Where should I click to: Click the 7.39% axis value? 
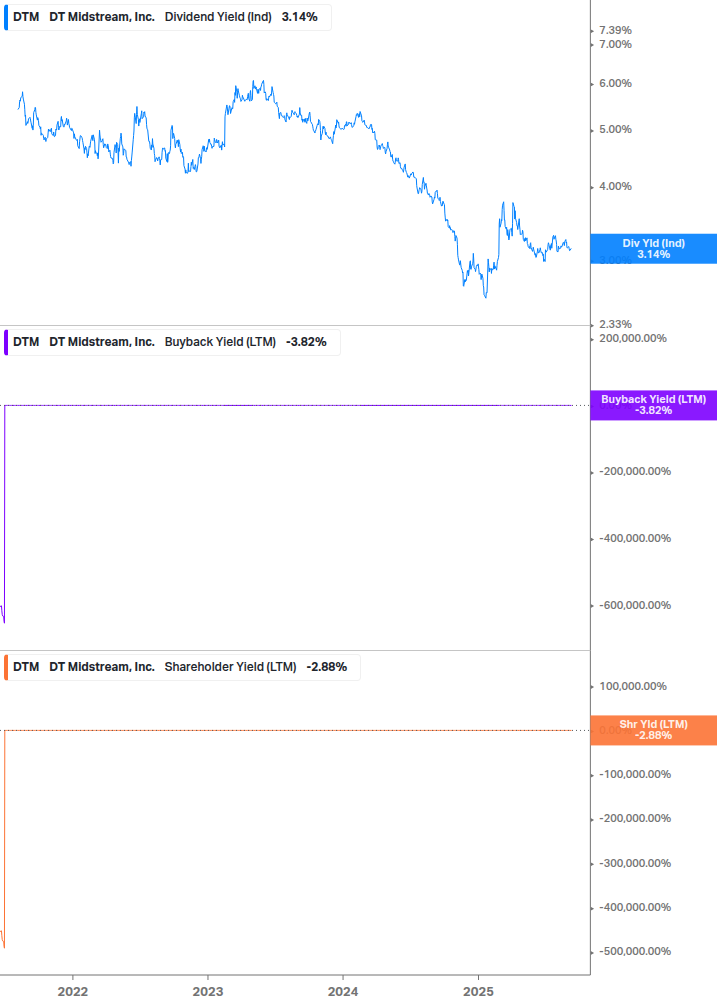pos(615,30)
